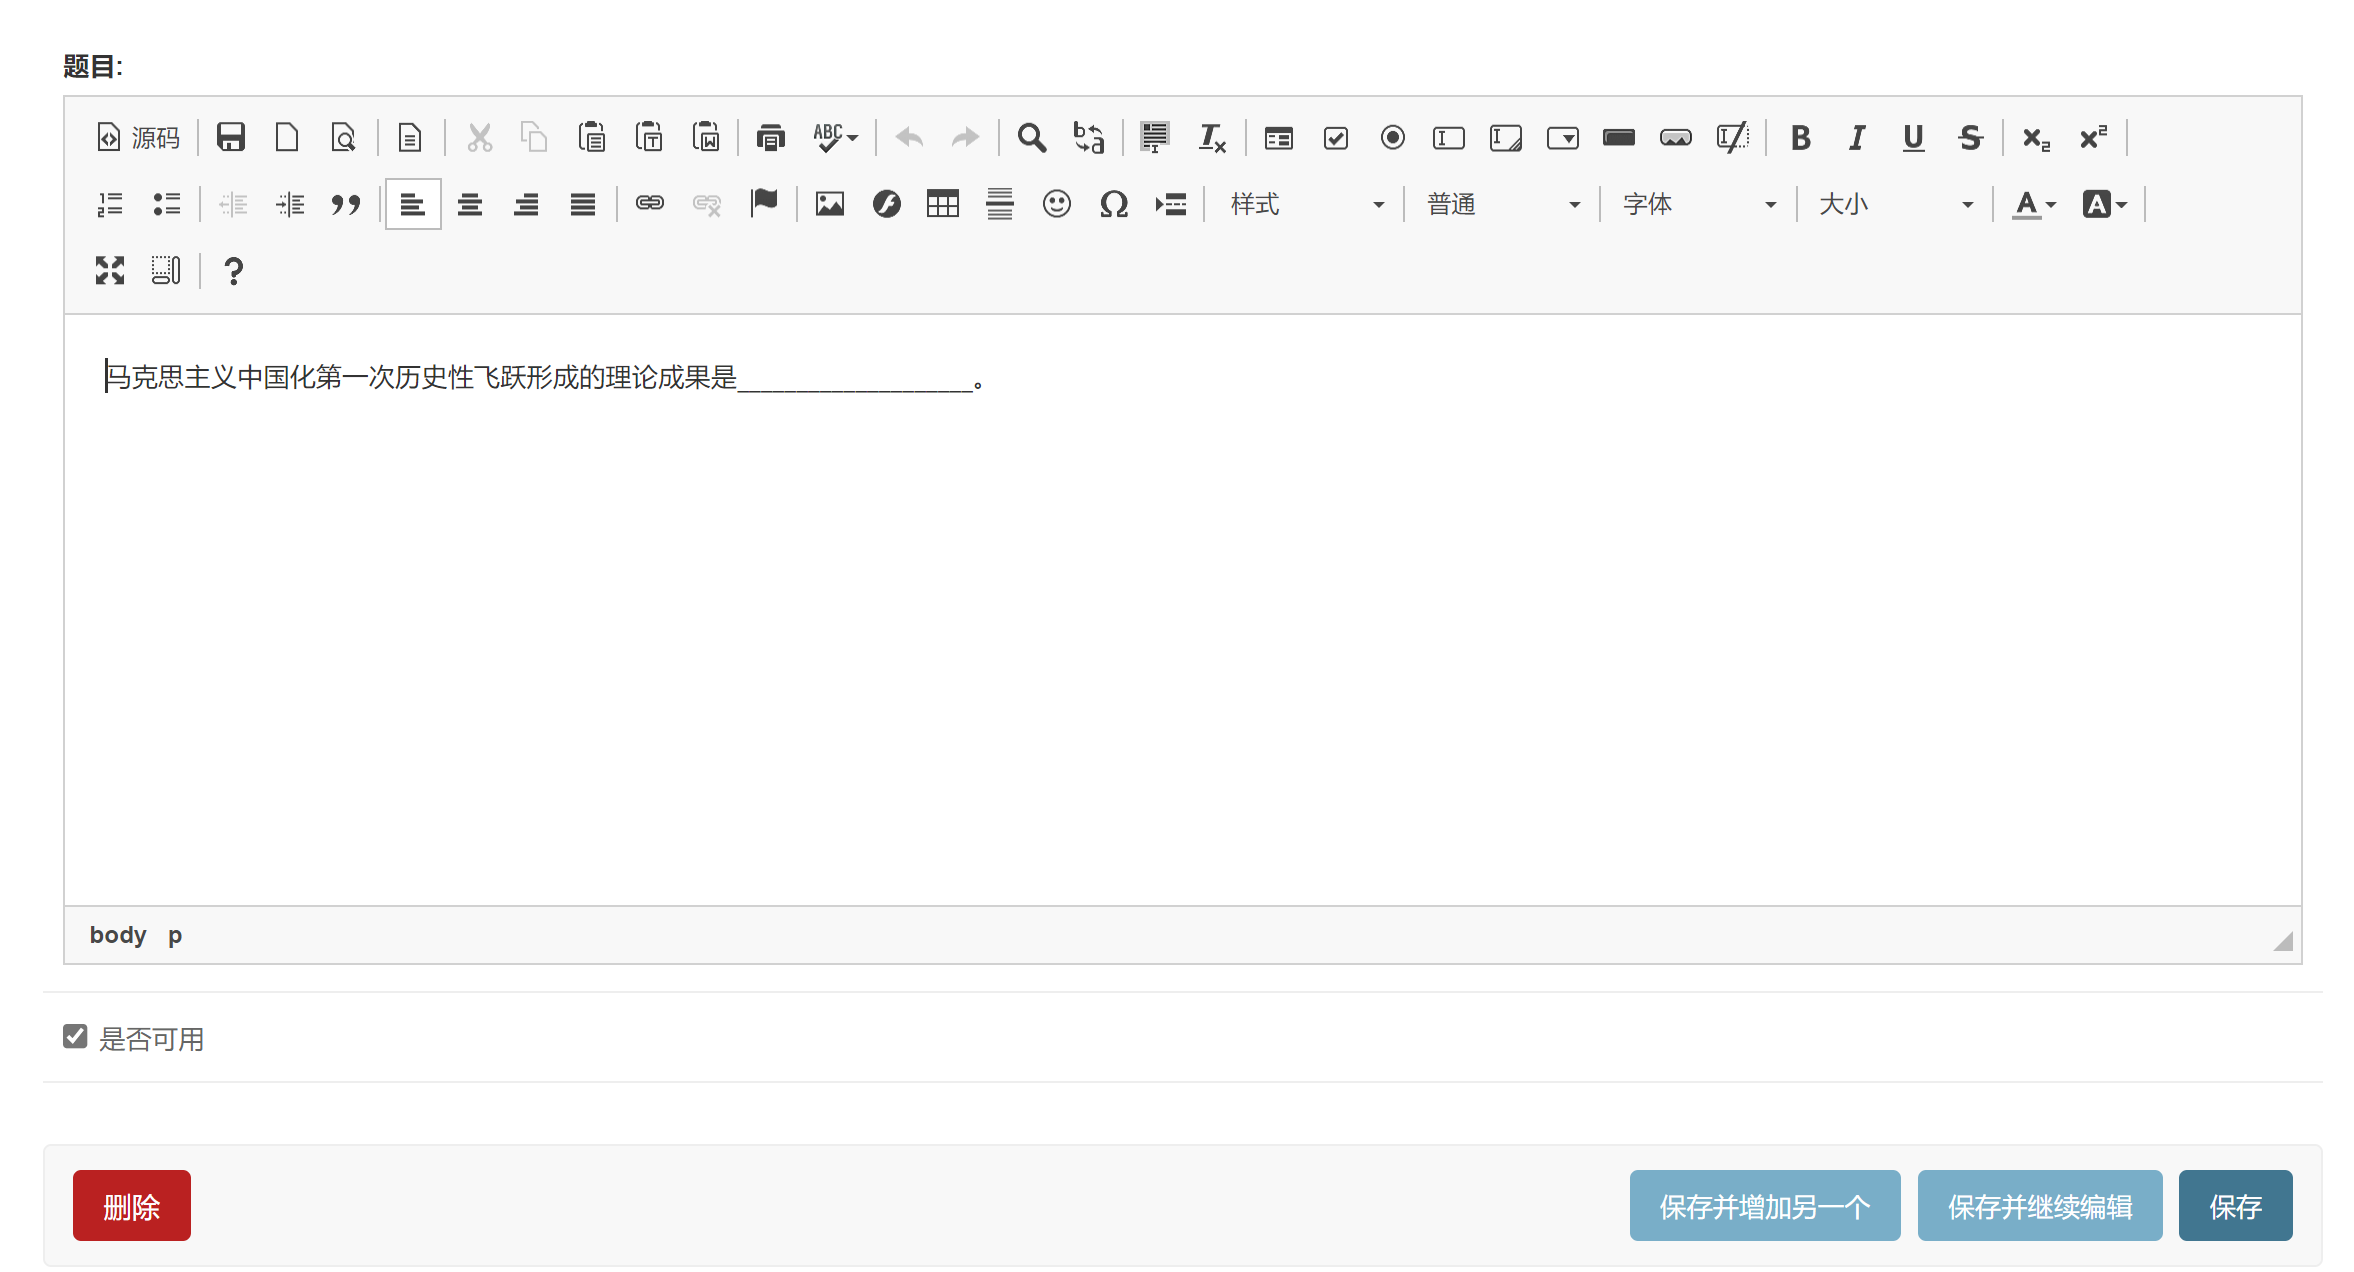Insert an anchor flag
This screenshot has height=1272, width=2354.
764,204
